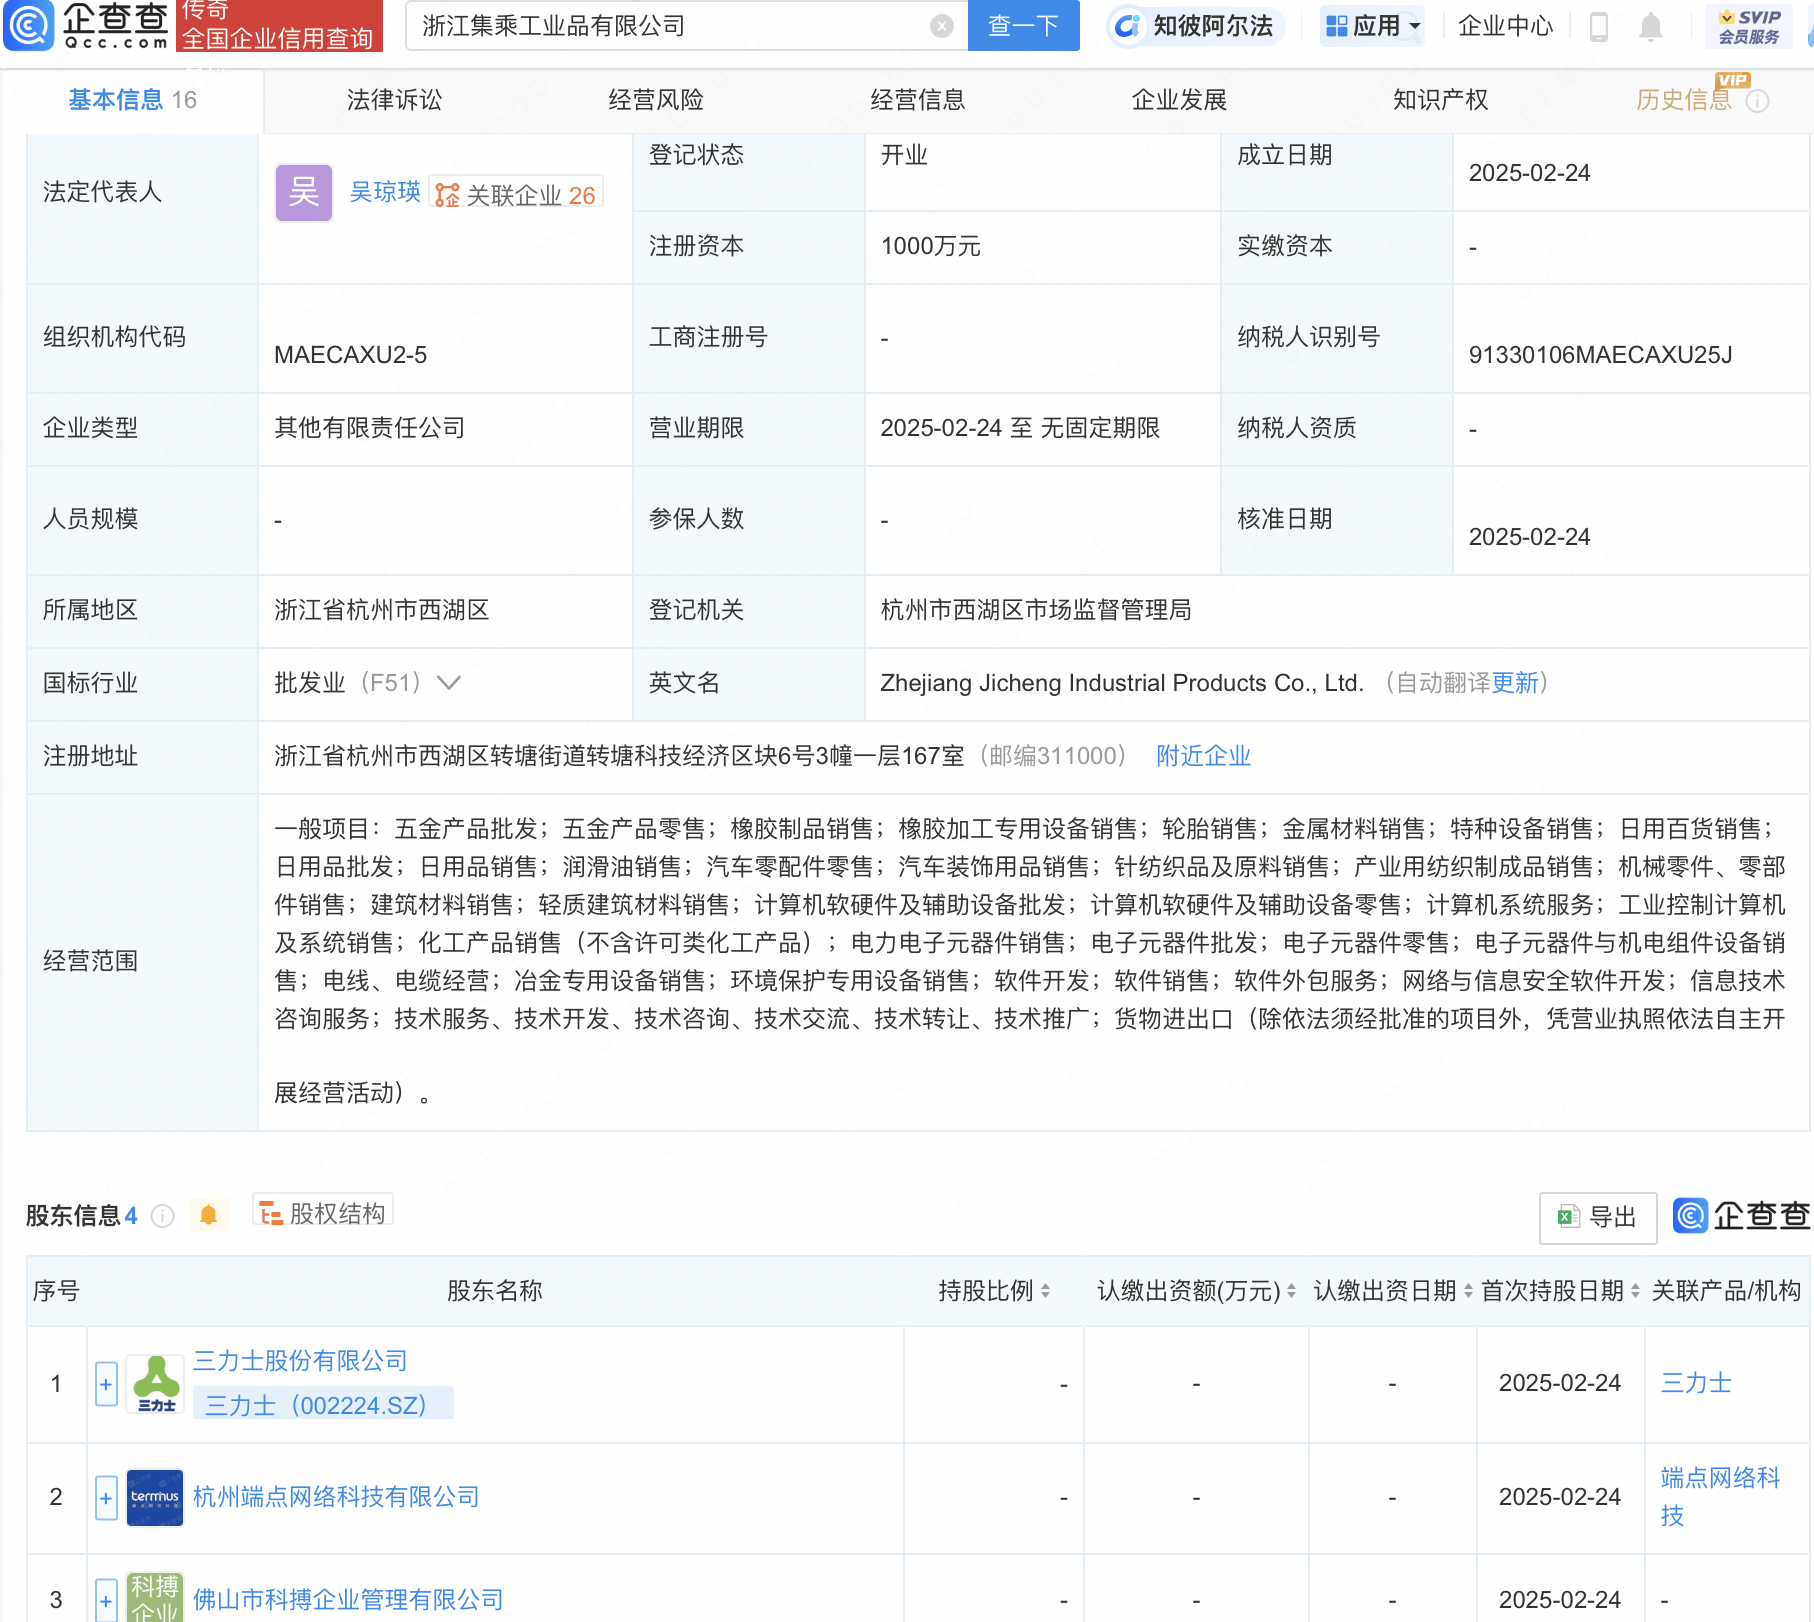Click the 科搏企业 logo thumbnail
This screenshot has width=1814, height=1622.
point(155,1598)
